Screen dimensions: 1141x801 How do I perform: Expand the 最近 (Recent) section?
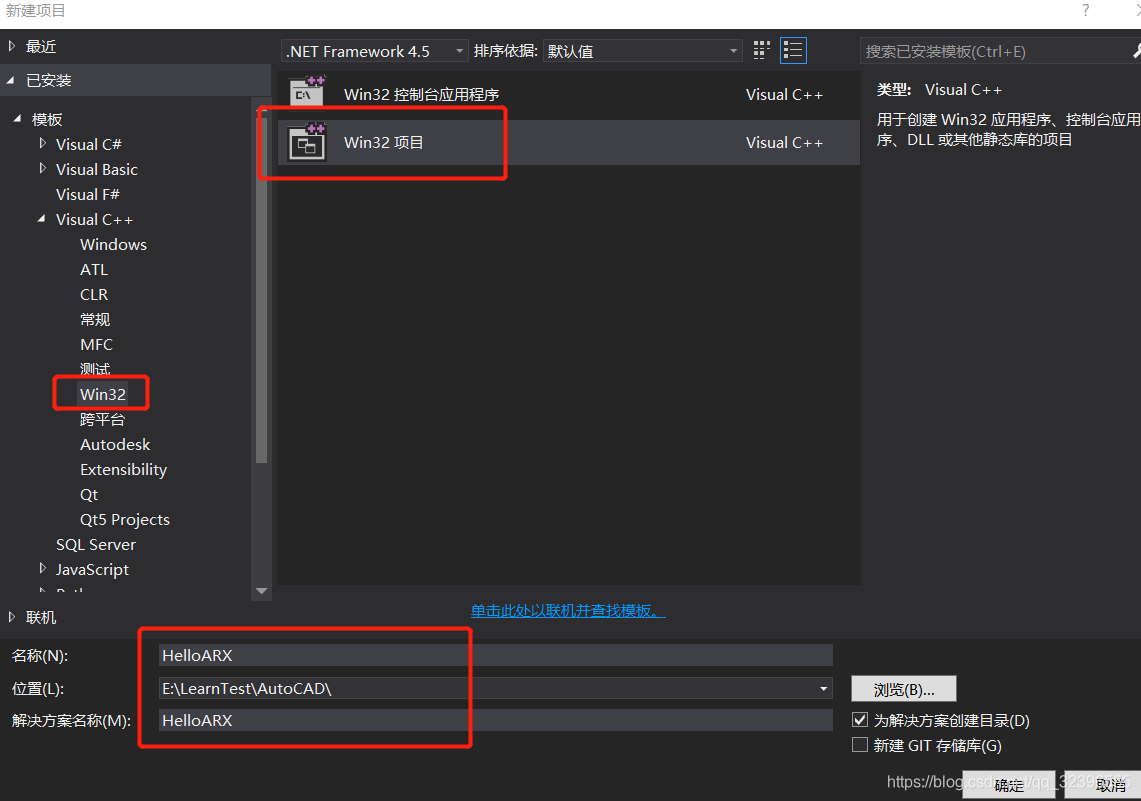pyautogui.click(x=12, y=46)
